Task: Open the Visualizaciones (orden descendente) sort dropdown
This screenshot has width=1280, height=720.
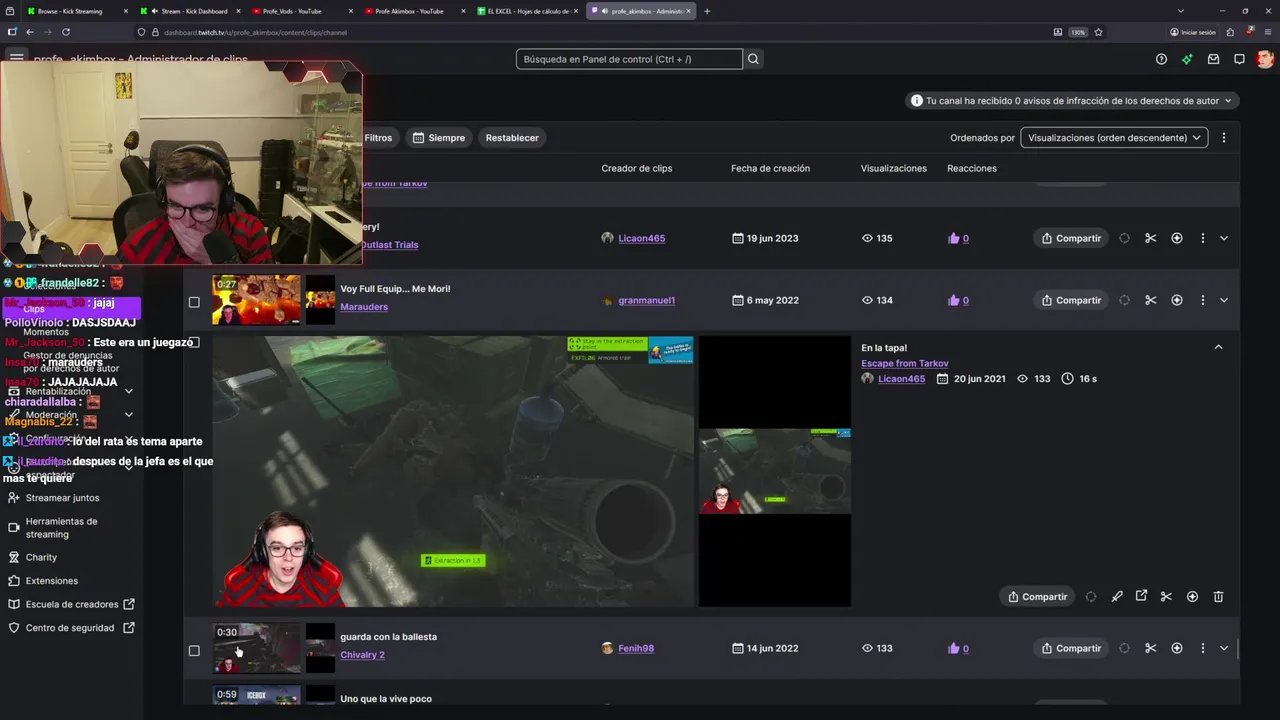Action: pyautogui.click(x=1114, y=138)
